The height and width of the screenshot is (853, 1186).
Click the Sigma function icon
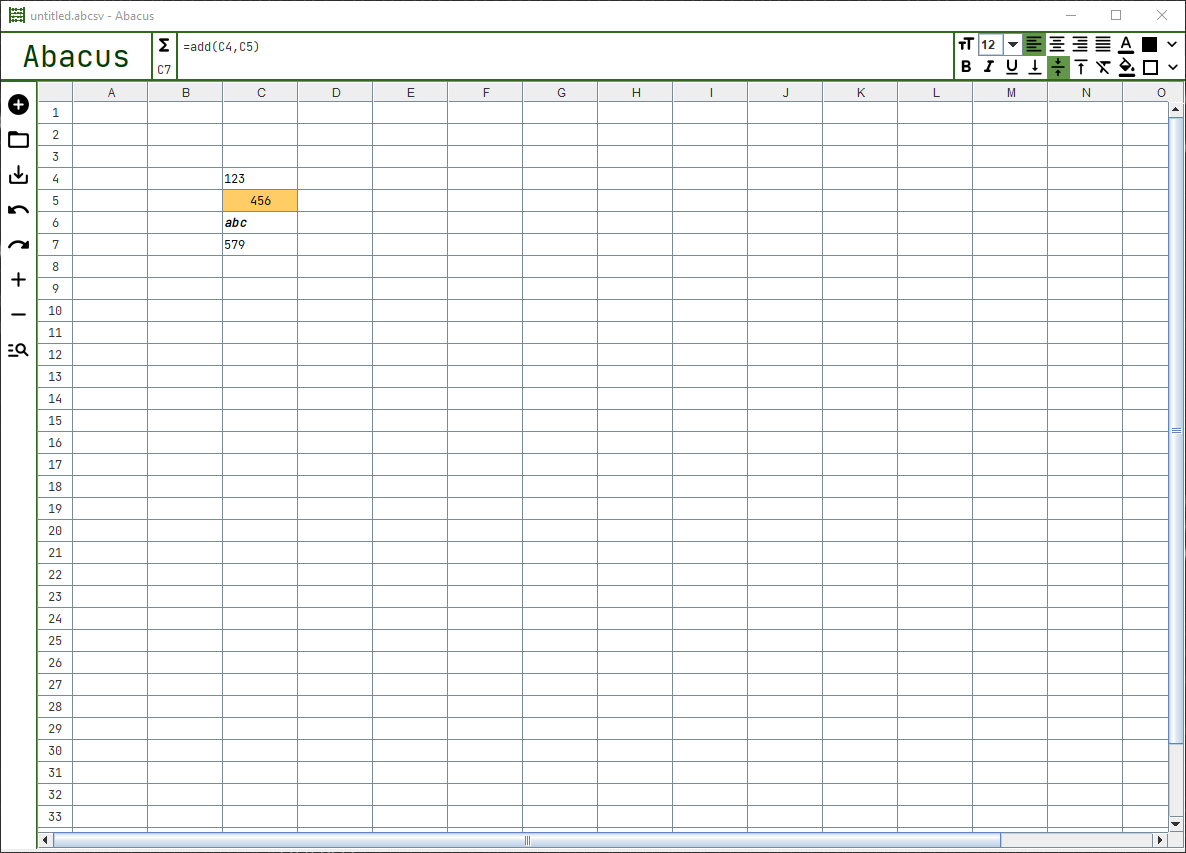(x=164, y=46)
